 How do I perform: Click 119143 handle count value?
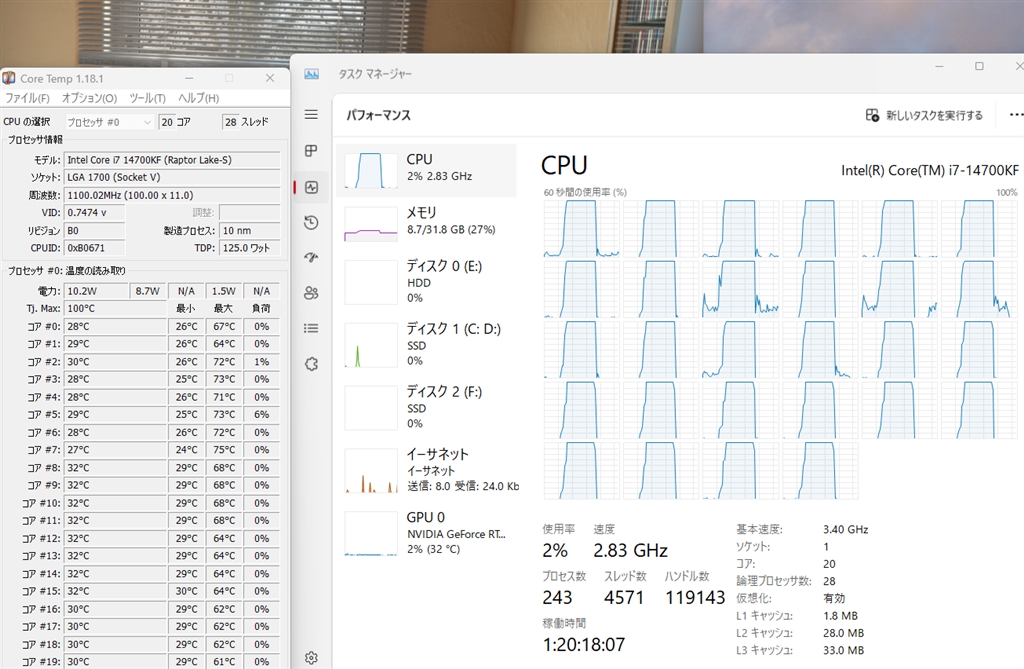coord(695,598)
